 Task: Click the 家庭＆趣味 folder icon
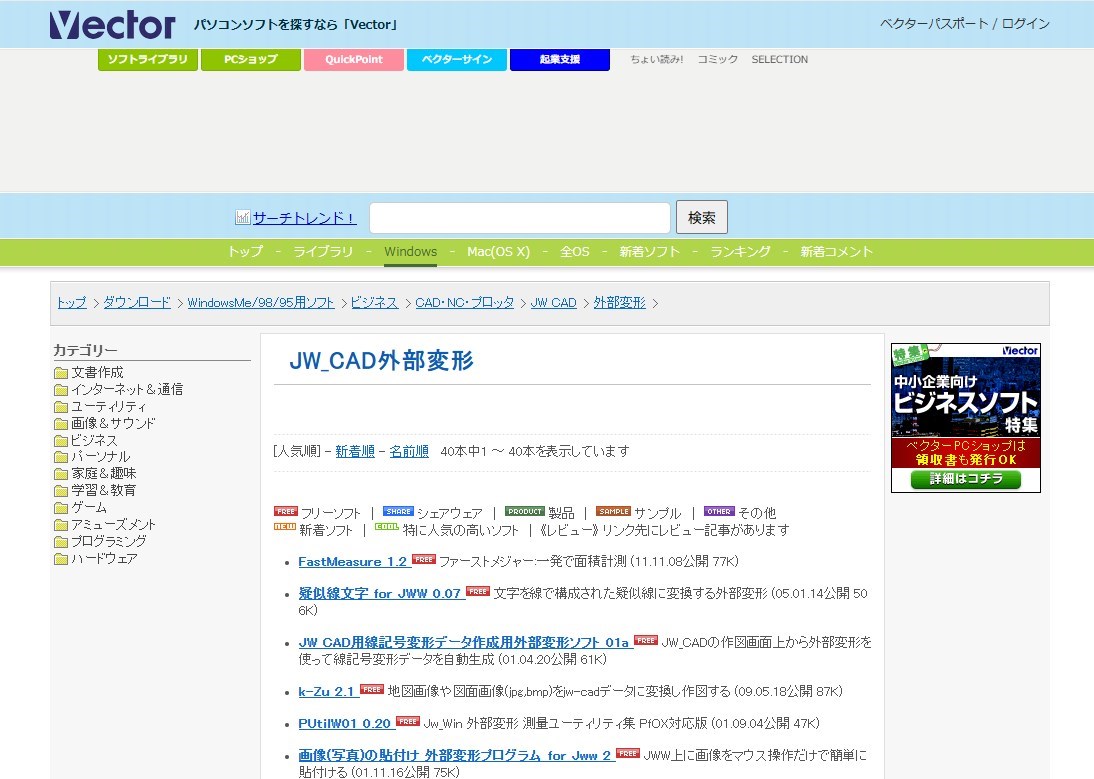(61, 474)
